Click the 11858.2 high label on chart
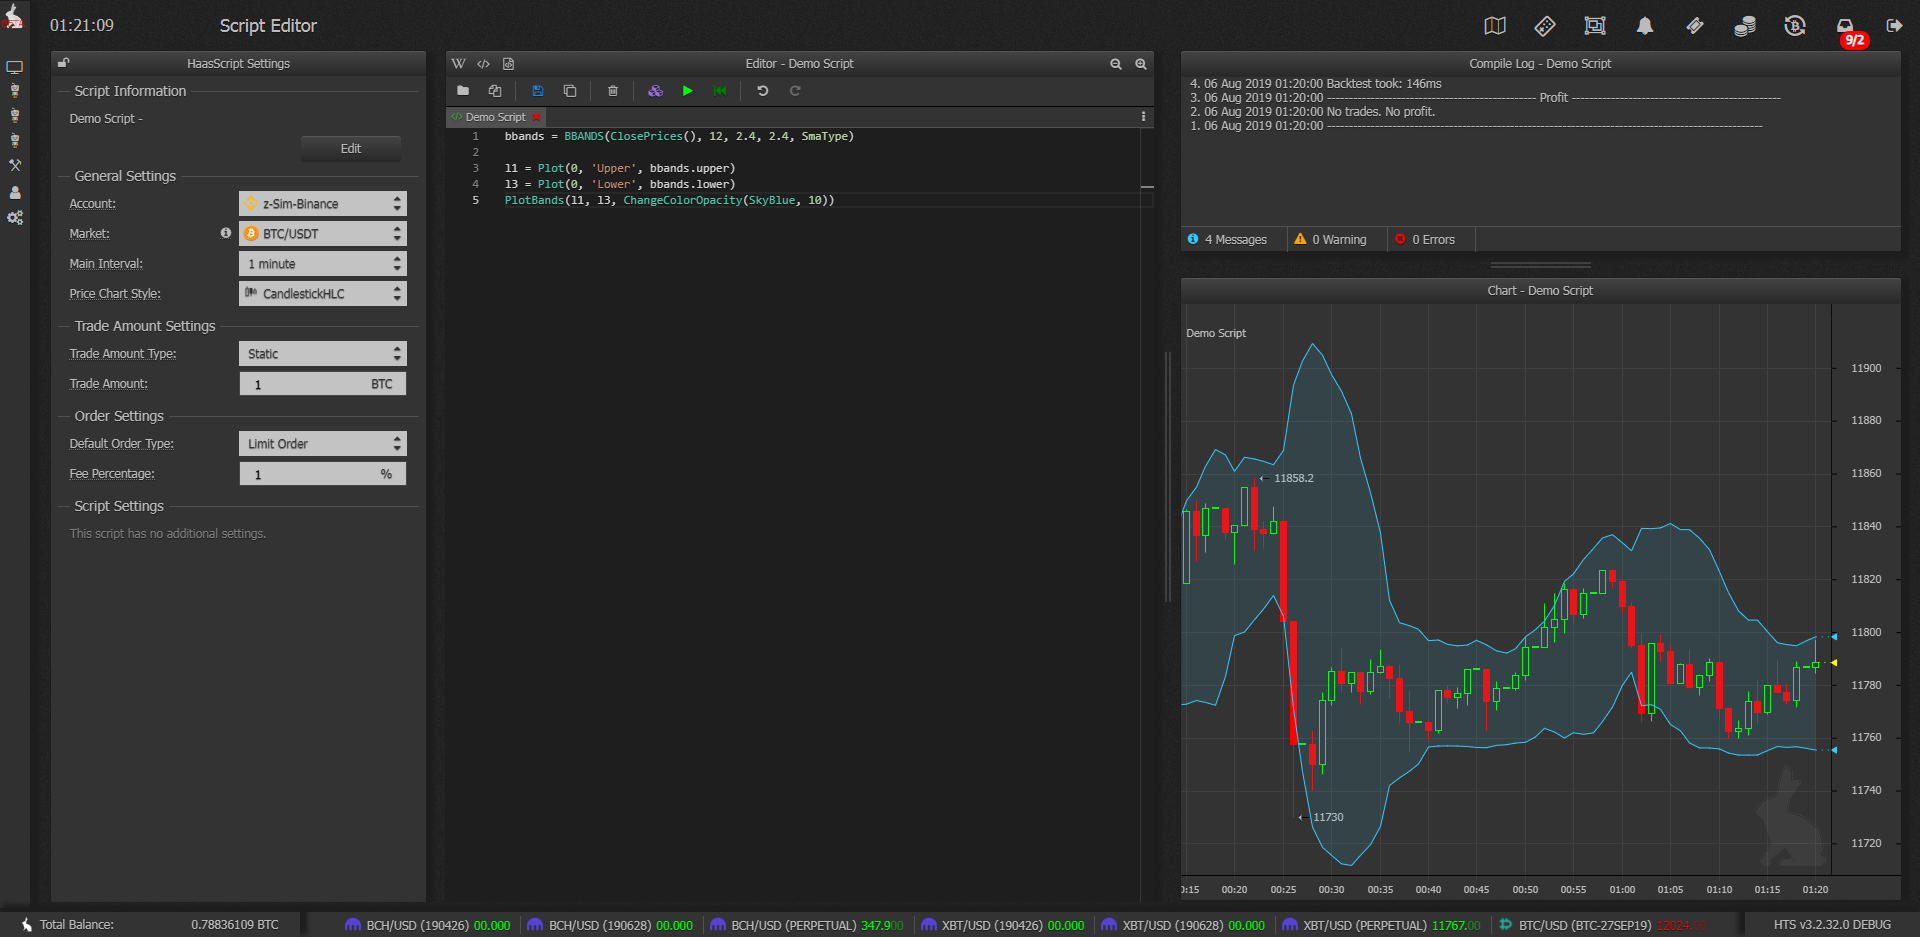Image resolution: width=1920 pixels, height=937 pixels. (1293, 478)
